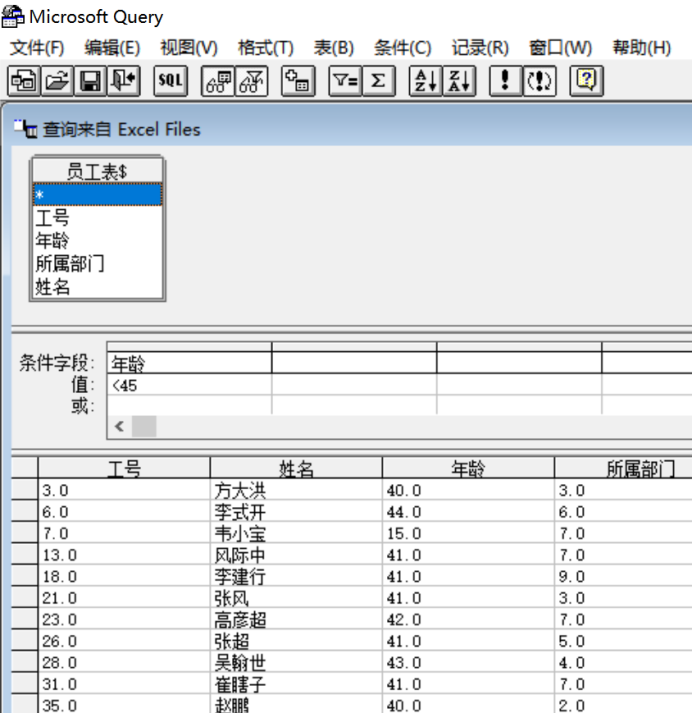Select 姓名 field in 员工表$ list
Image resolution: width=693 pixels, height=713 pixels.
pos(97,287)
